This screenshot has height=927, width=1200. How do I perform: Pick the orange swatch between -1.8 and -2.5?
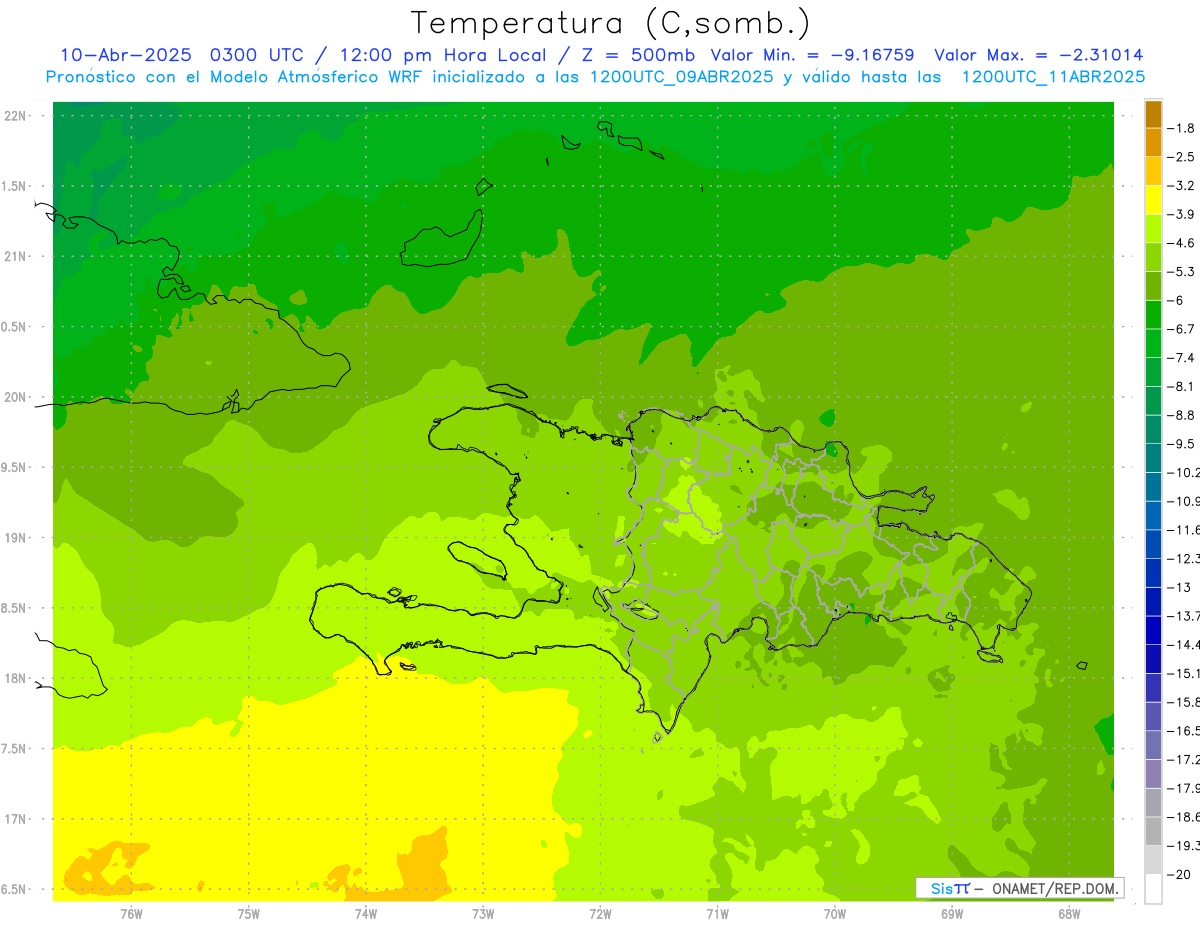pos(1153,143)
